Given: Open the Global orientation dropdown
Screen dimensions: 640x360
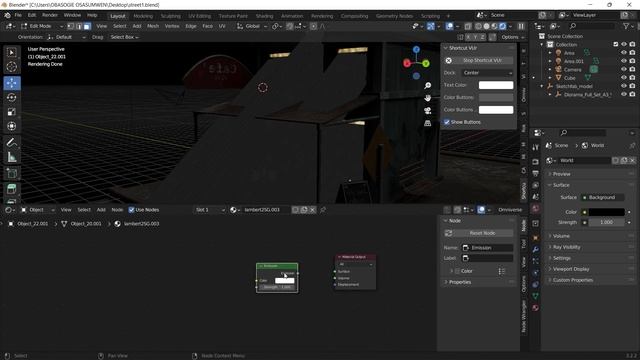Looking at the screenshot, I should 252,26.
